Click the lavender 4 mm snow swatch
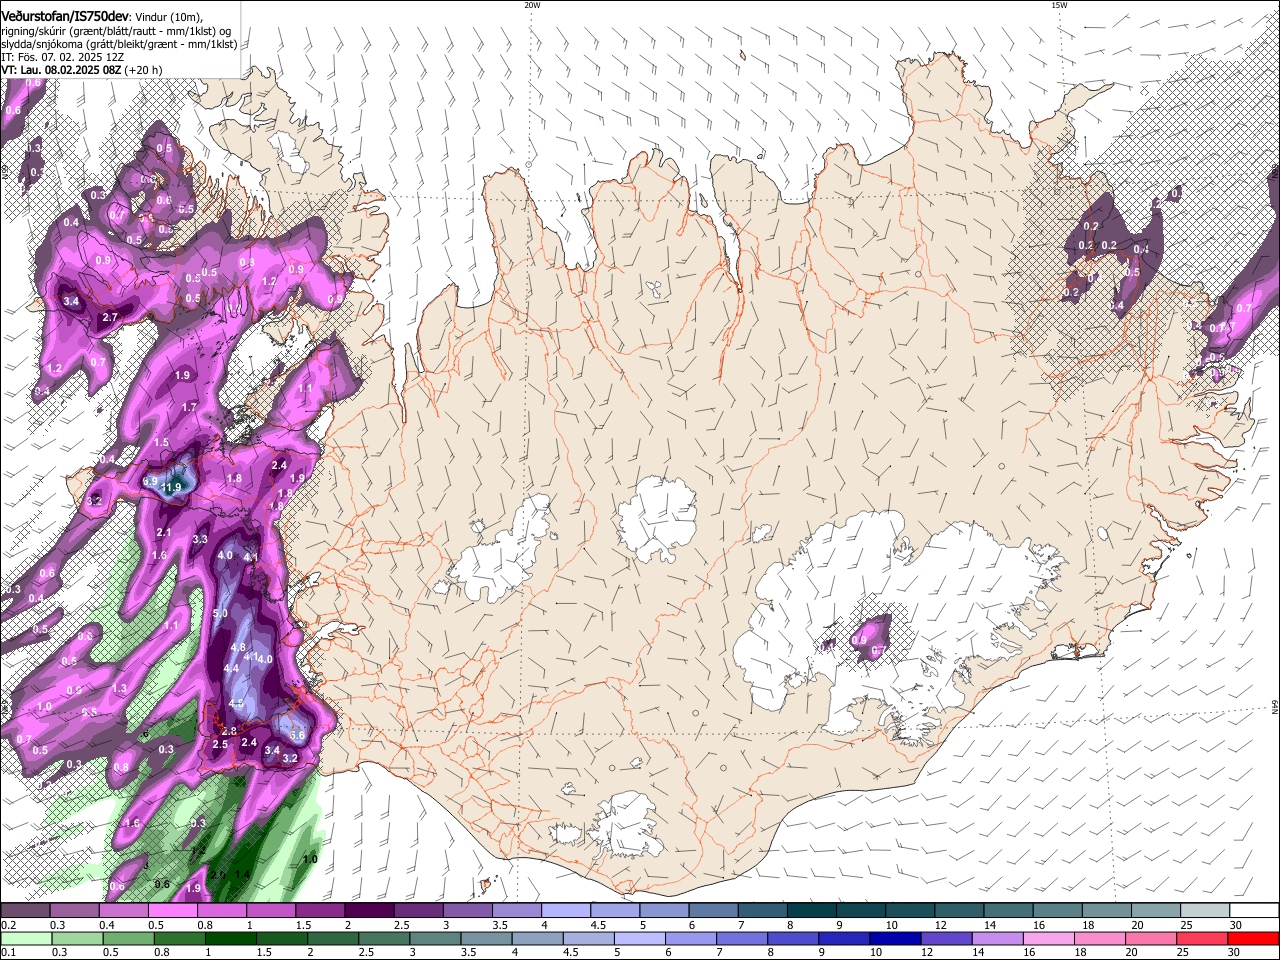The width and height of the screenshot is (1280, 960). (x=565, y=911)
